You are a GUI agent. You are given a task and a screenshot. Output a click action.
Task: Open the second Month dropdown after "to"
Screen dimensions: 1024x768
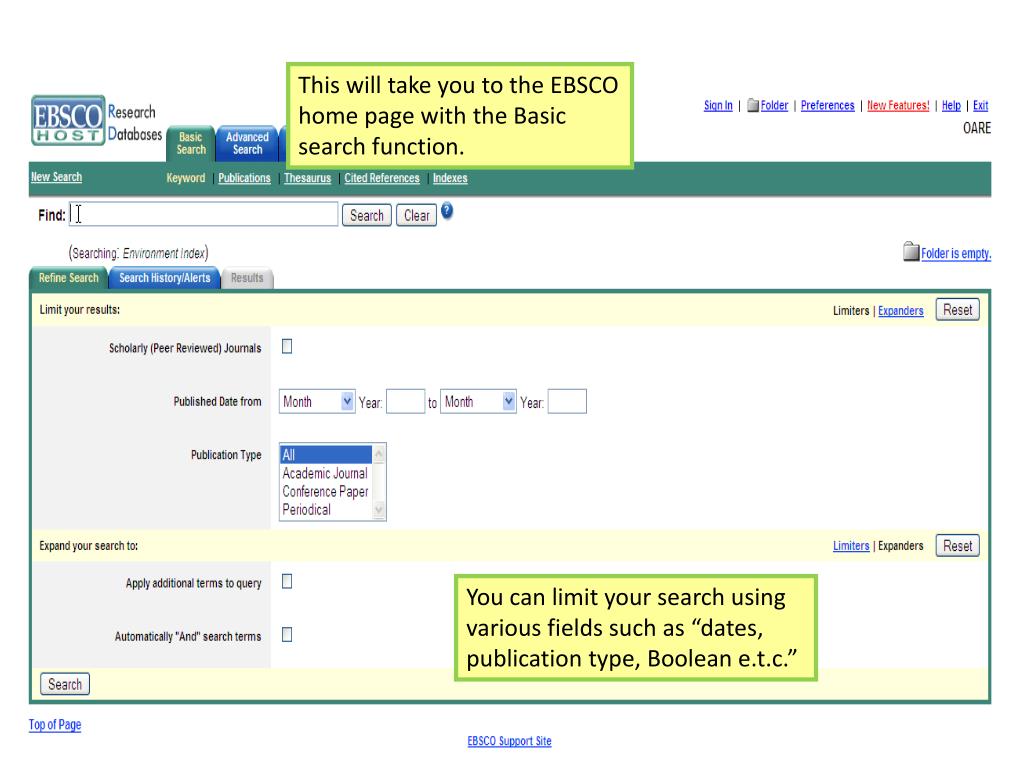pos(478,402)
